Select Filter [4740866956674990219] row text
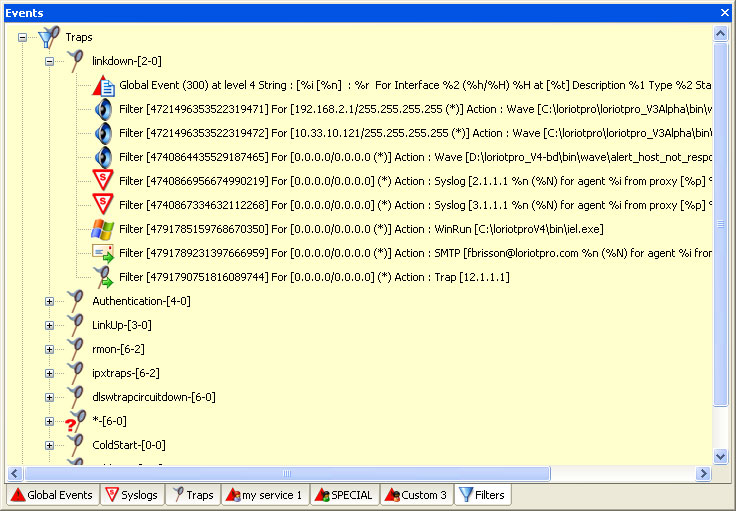This screenshot has height=511, width=736. (x=415, y=181)
